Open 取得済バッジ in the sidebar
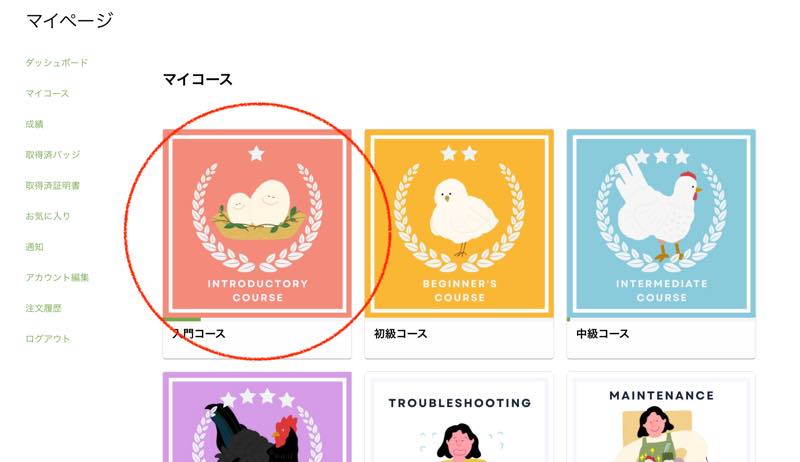This screenshot has width=800, height=462. click(53, 155)
